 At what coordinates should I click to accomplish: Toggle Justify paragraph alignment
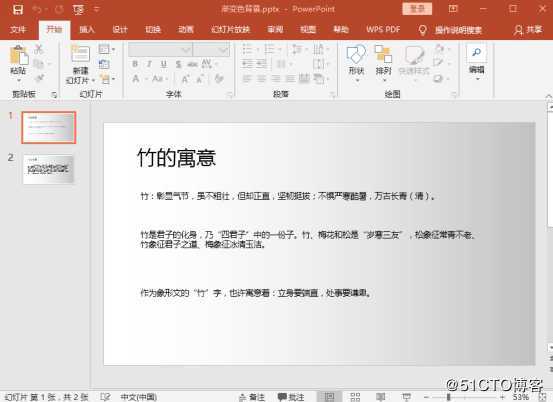tap(290, 79)
